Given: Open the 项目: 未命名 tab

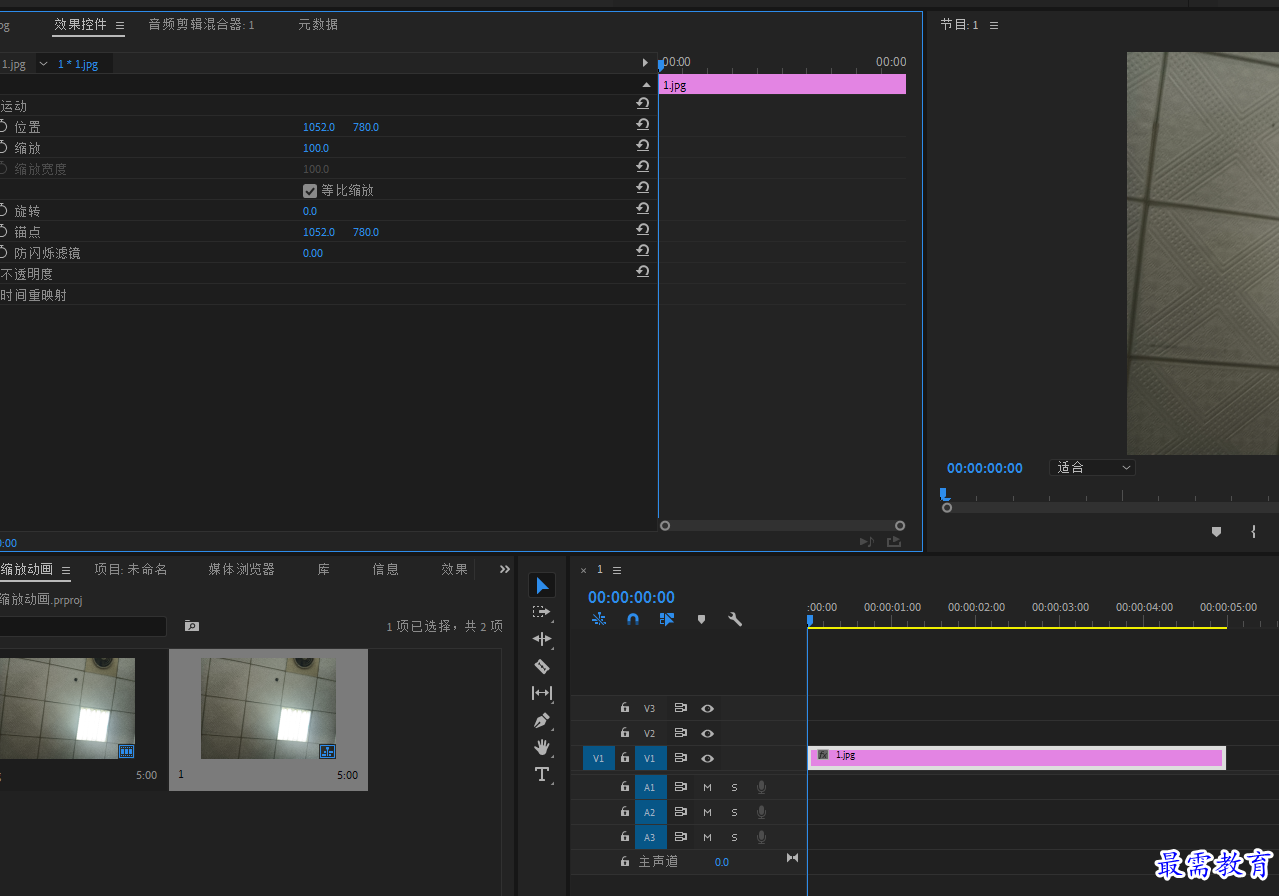Looking at the screenshot, I should pos(131,569).
